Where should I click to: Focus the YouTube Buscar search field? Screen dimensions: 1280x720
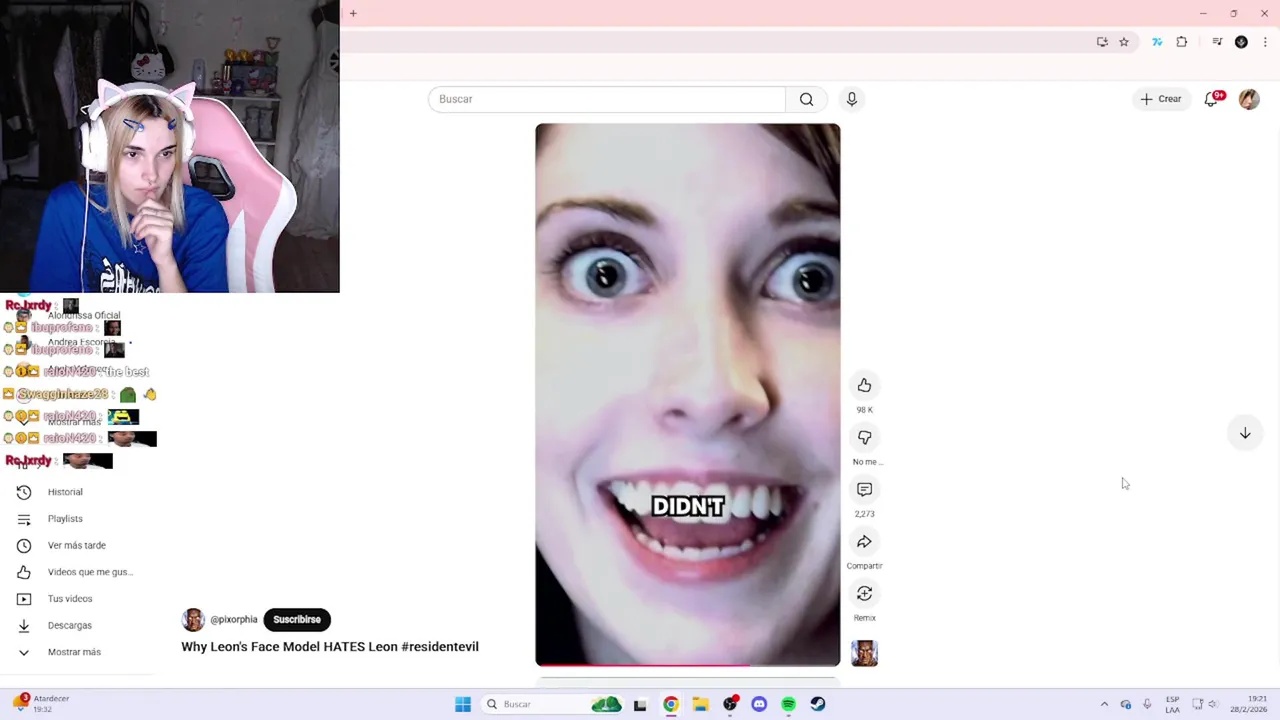(607, 99)
